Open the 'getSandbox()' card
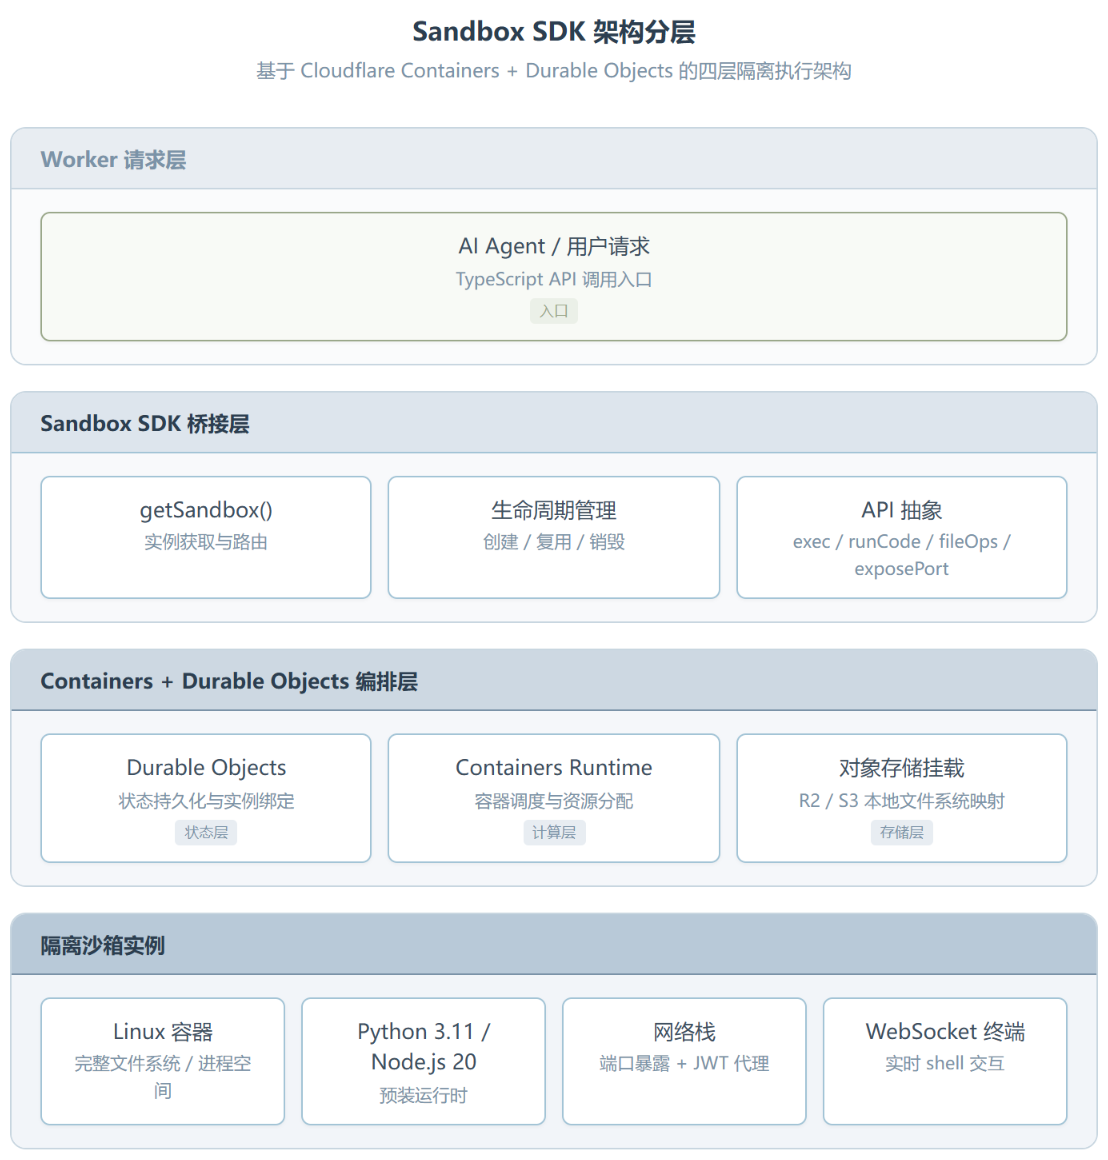The width and height of the screenshot is (1108, 1160). click(x=206, y=537)
